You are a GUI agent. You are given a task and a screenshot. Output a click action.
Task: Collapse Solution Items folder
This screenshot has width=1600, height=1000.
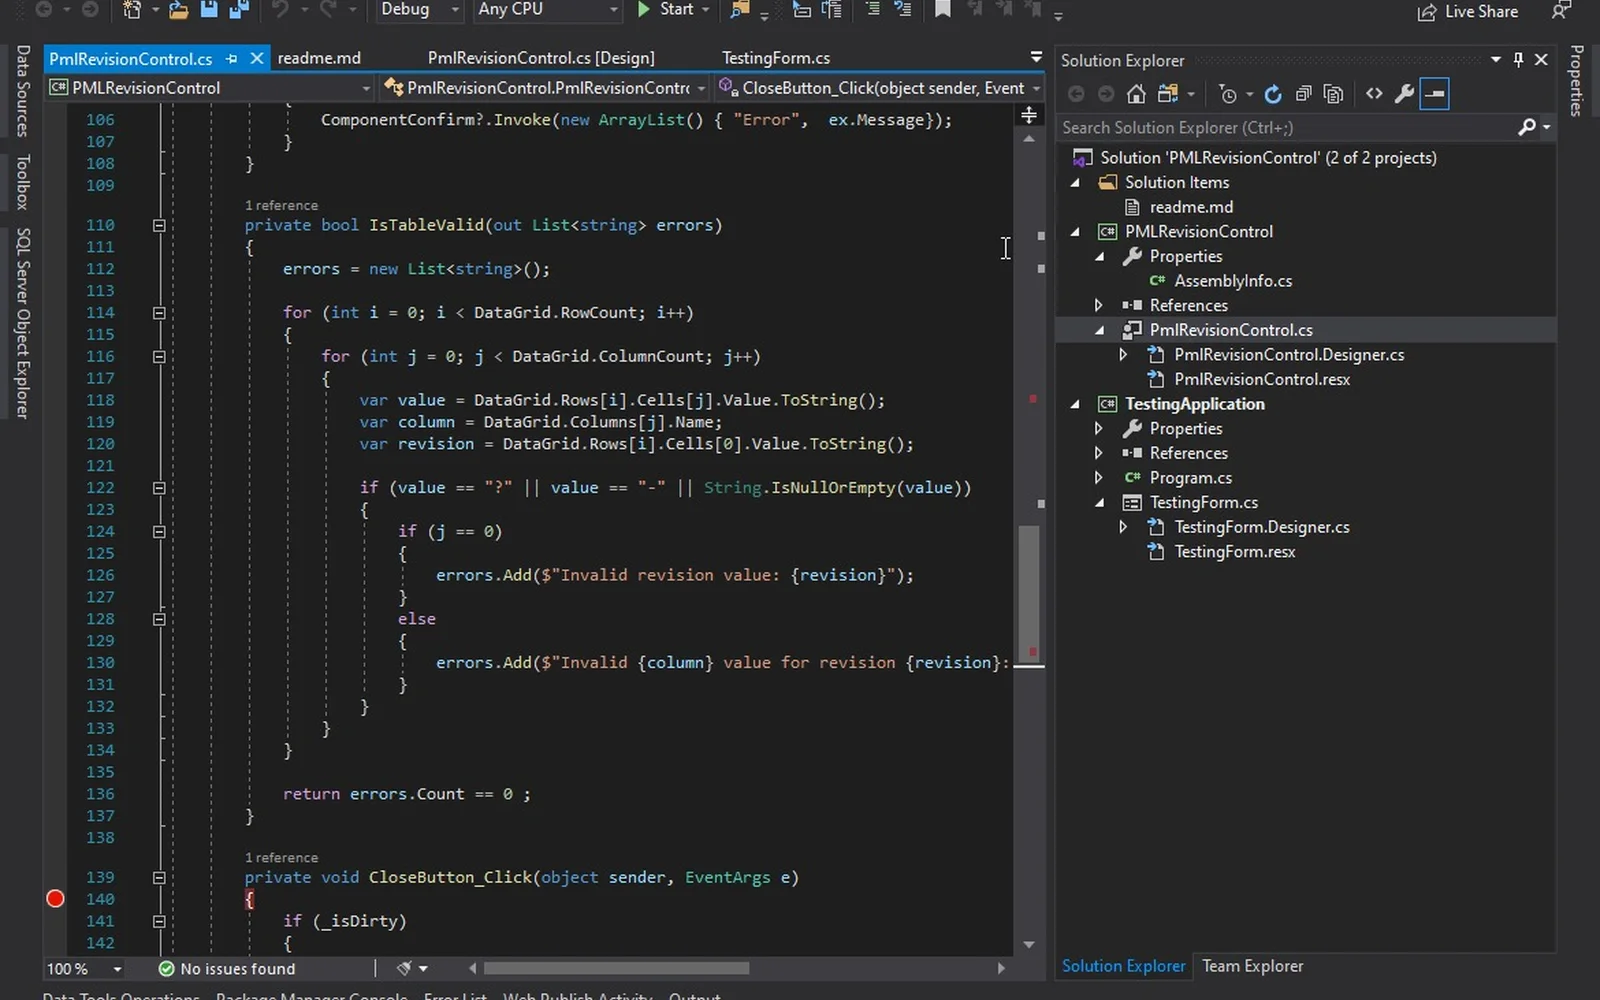pos(1076,183)
